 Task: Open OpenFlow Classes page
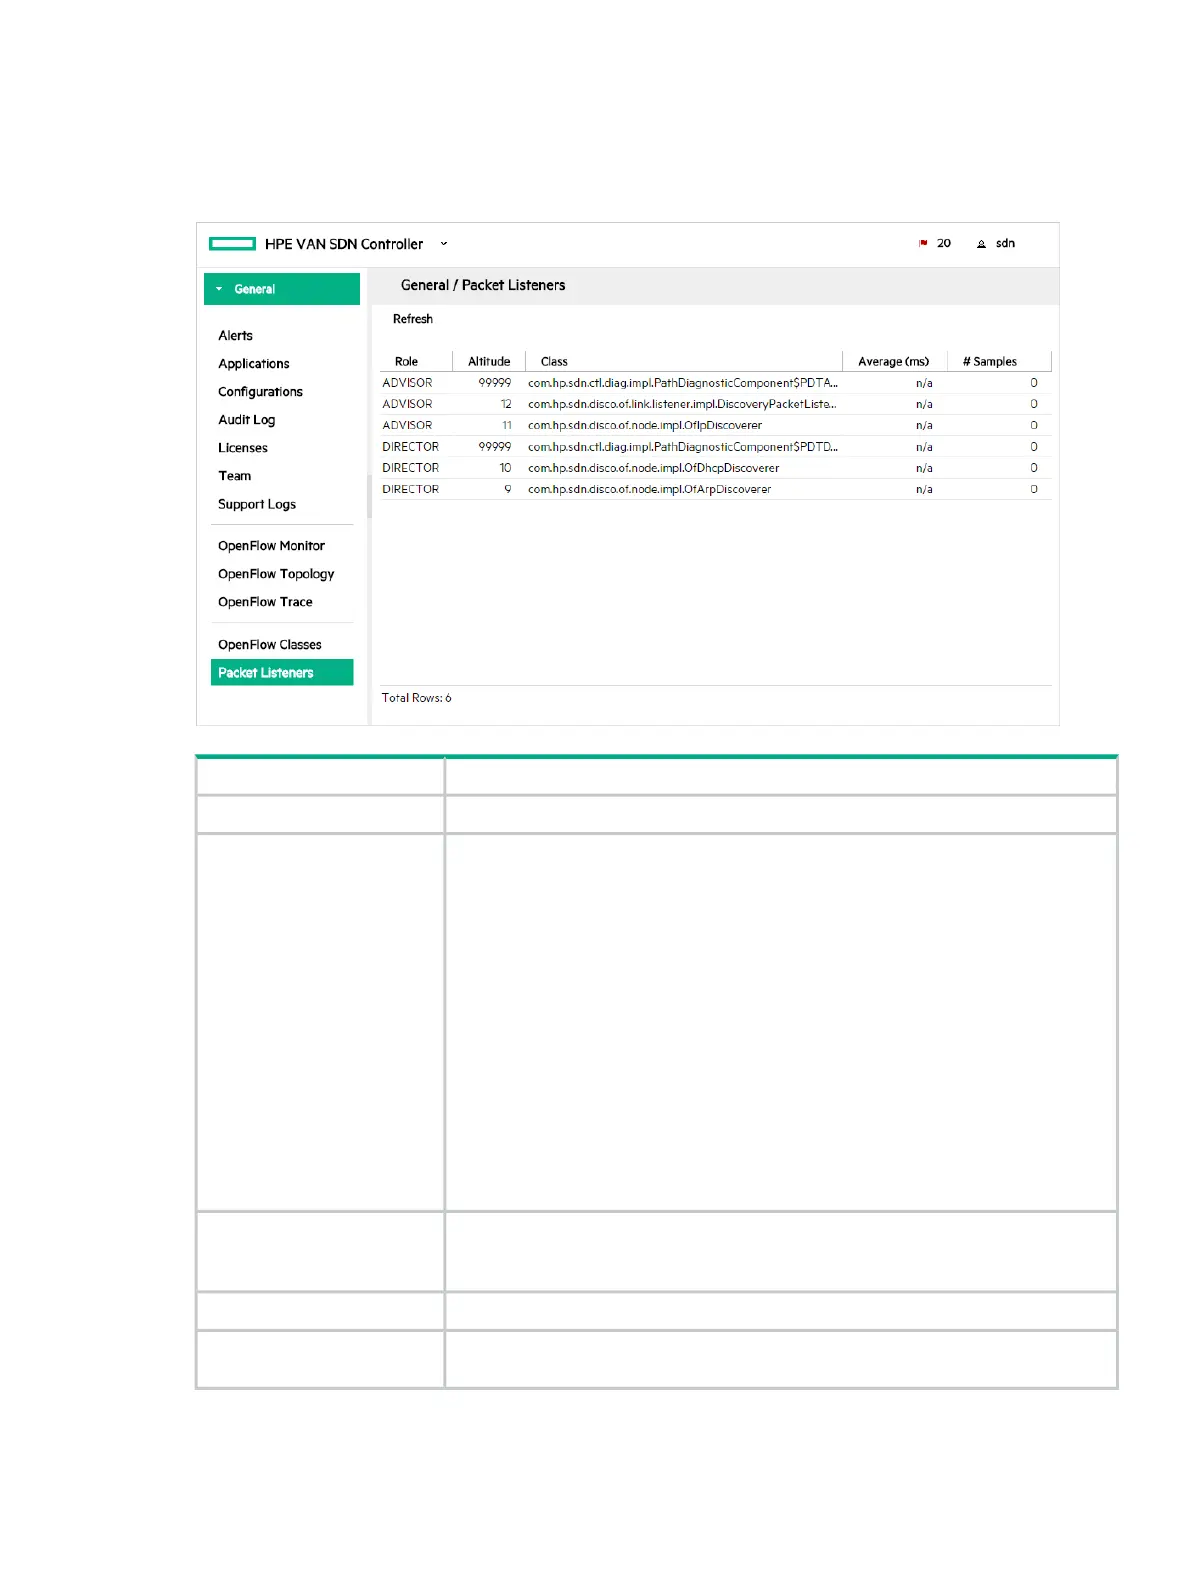coord(270,645)
